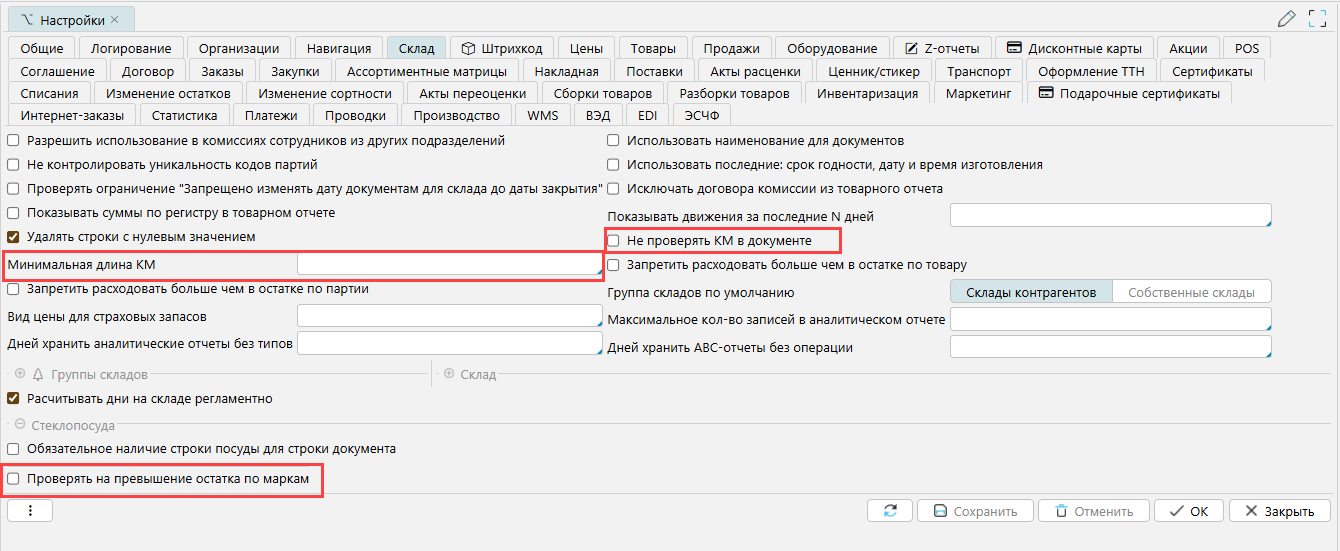The image size is (1340, 551).
Task: Switch to the Инвентаризация tab
Action: click(x=867, y=94)
